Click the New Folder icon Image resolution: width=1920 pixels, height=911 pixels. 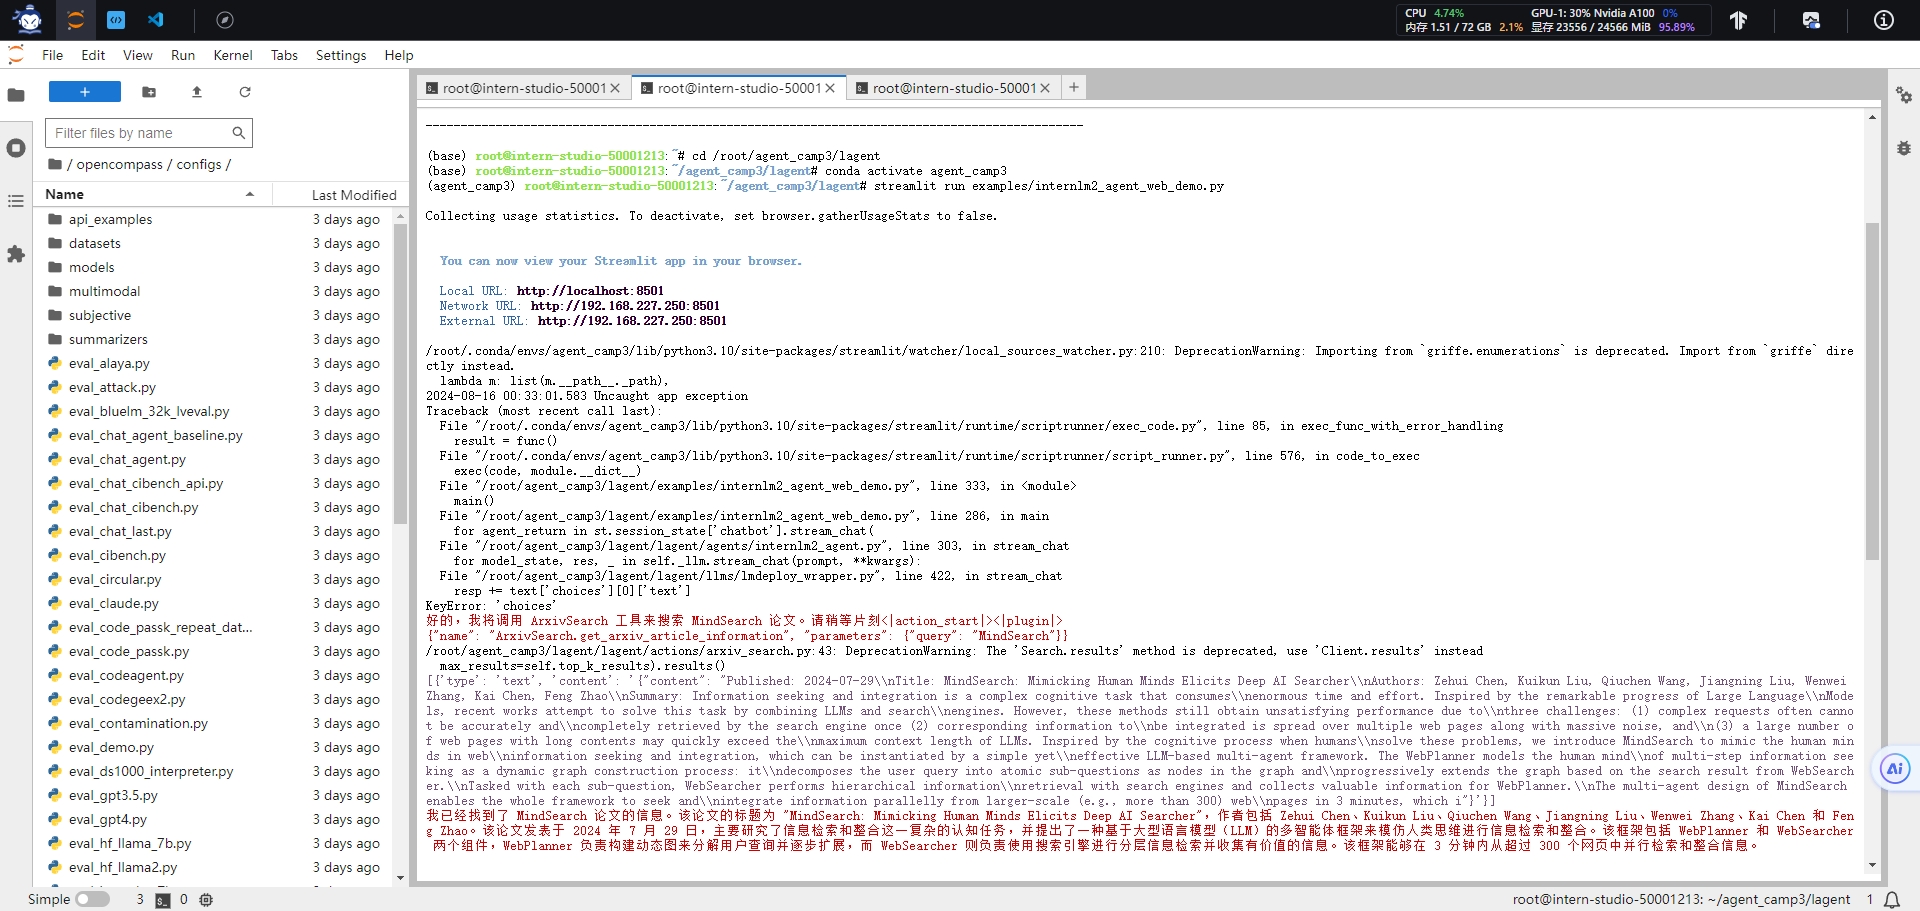click(x=149, y=92)
